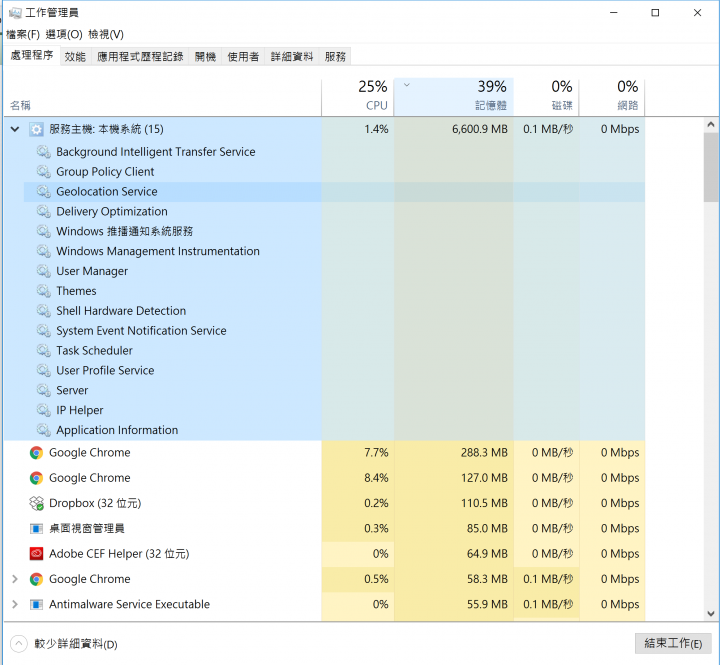Click the vertical scrollbar thumb
Image resolution: width=720 pixels, height=665 pixels.
pyautogui.click(x=711, y=167)
